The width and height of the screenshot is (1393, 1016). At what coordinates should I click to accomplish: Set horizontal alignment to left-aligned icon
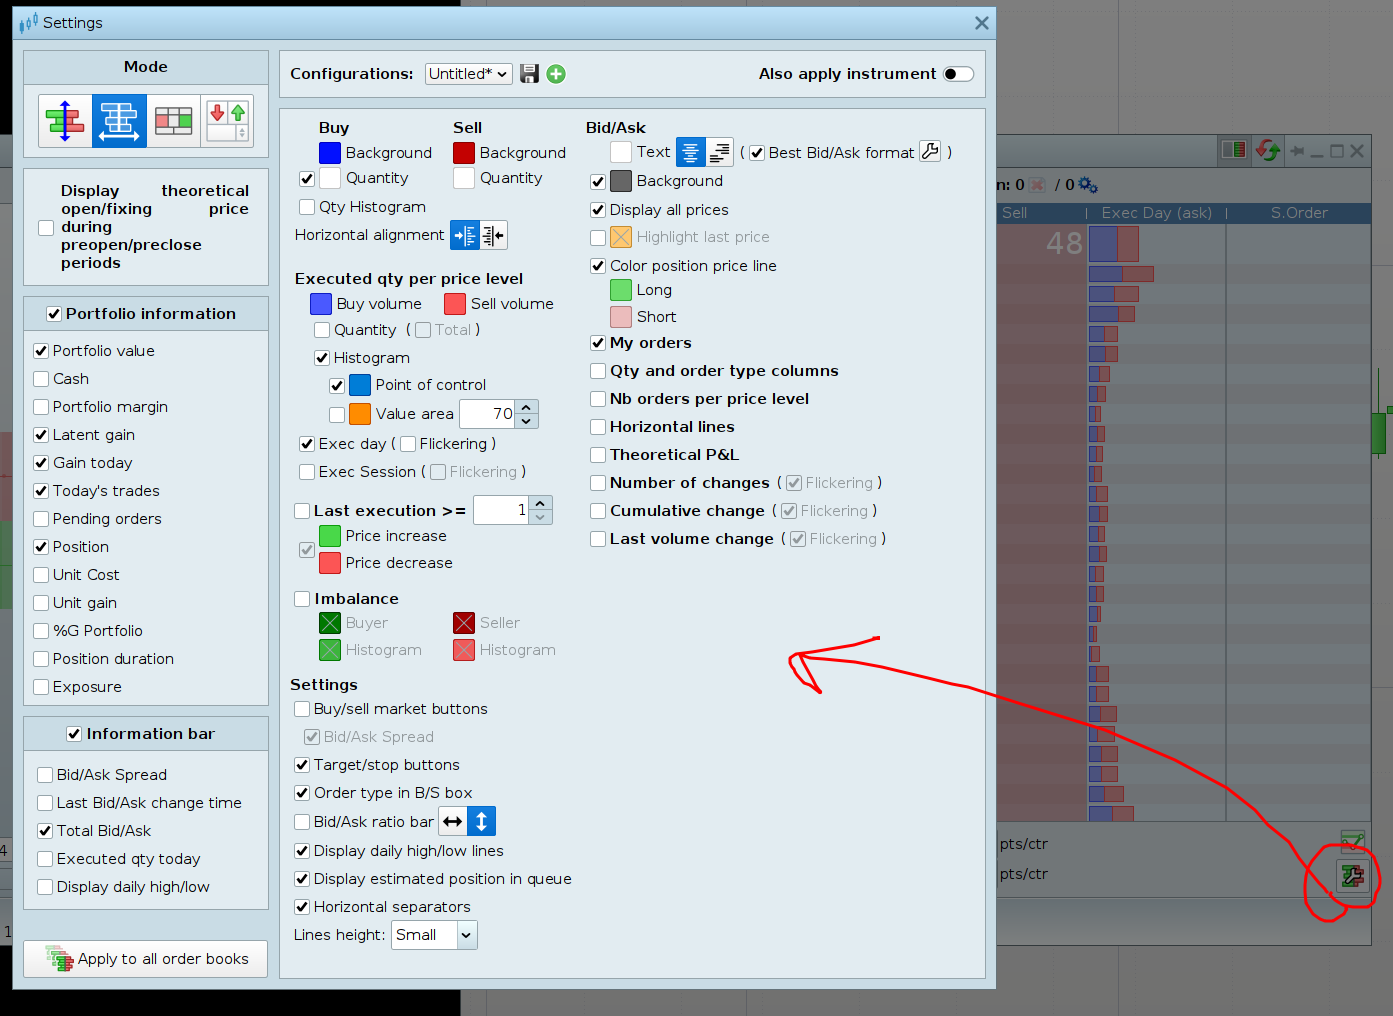[465, 236]
